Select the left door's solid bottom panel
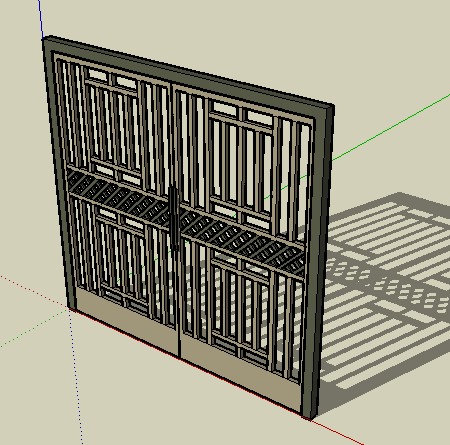 [127, 321]
